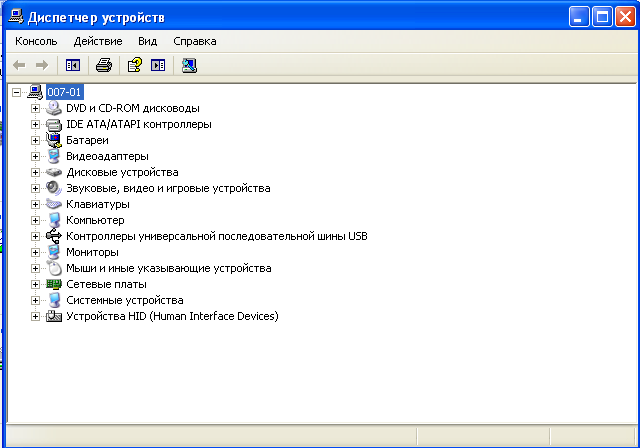
Task: Expand the Устройства HID node
Action: [x=36, y=316]
